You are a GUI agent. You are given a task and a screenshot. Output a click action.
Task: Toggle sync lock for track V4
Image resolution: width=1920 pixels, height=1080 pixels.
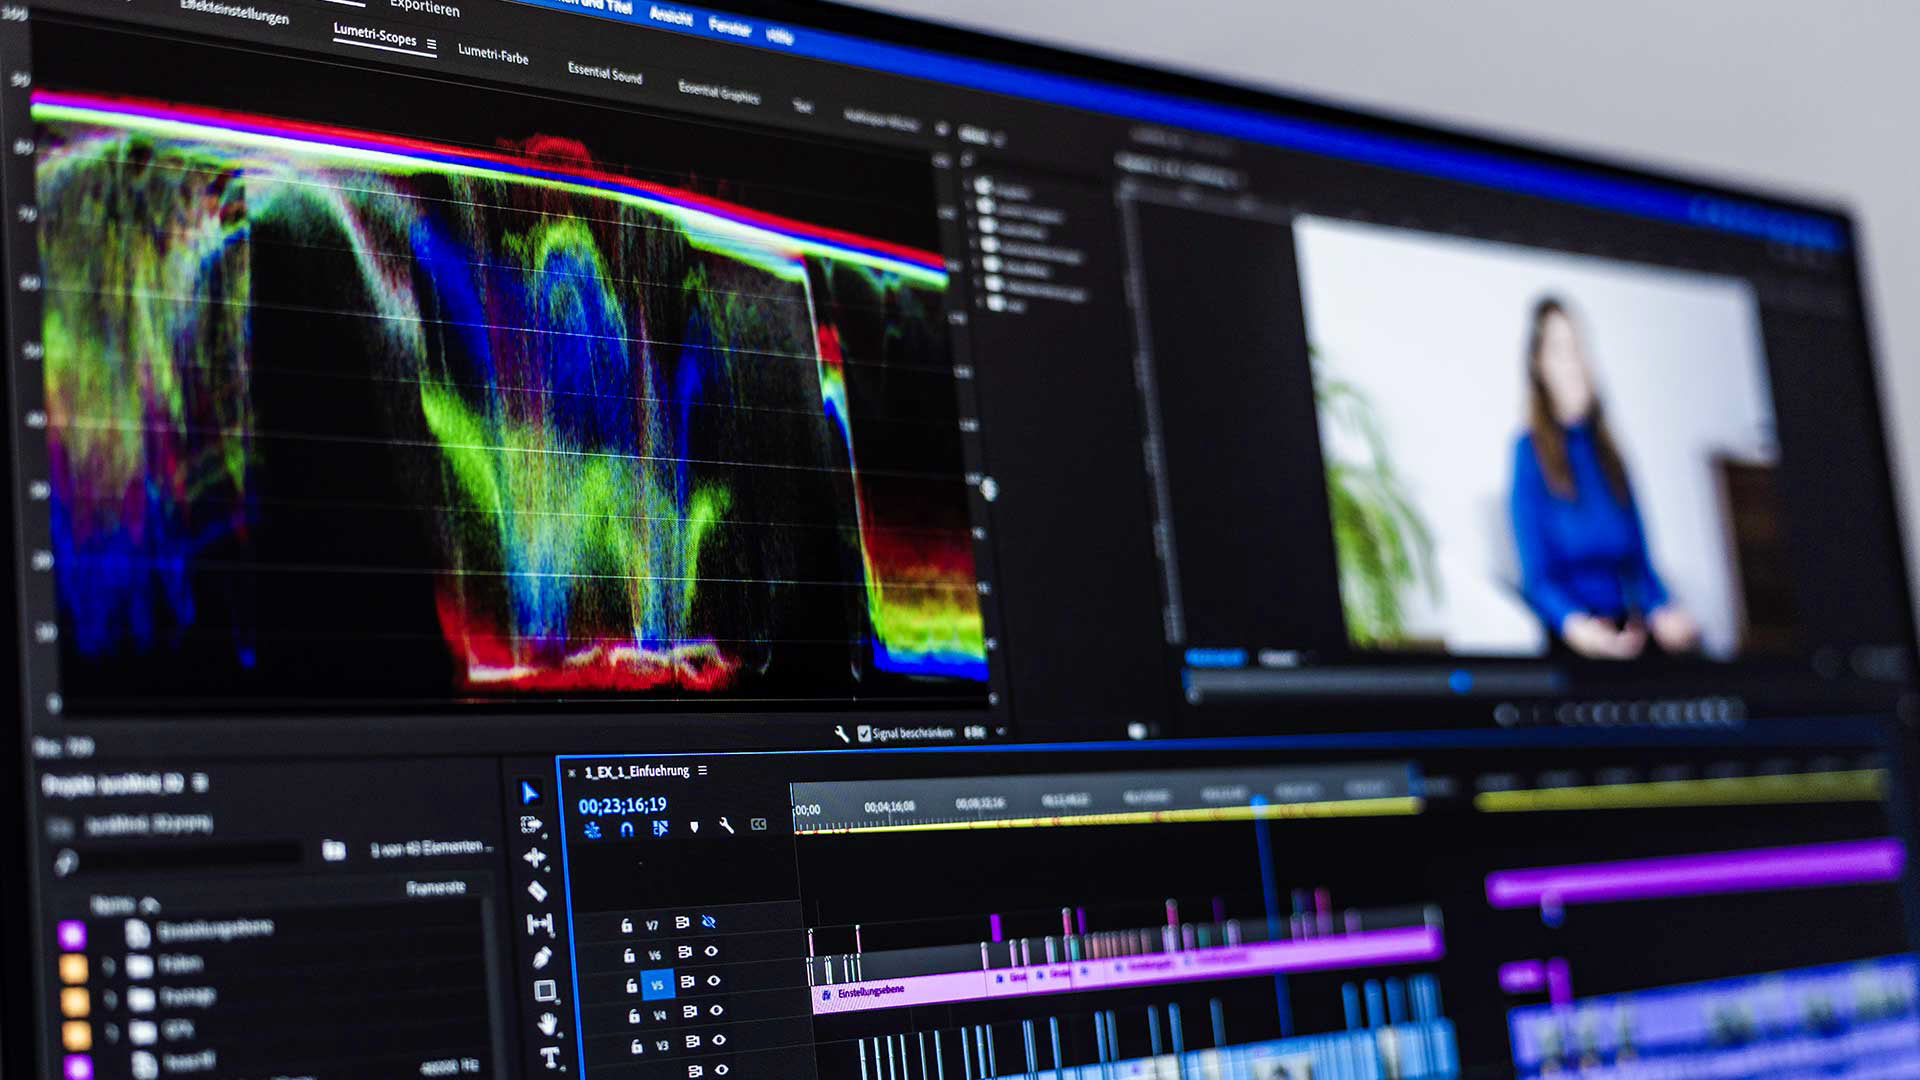click(x=690, y=1011)
